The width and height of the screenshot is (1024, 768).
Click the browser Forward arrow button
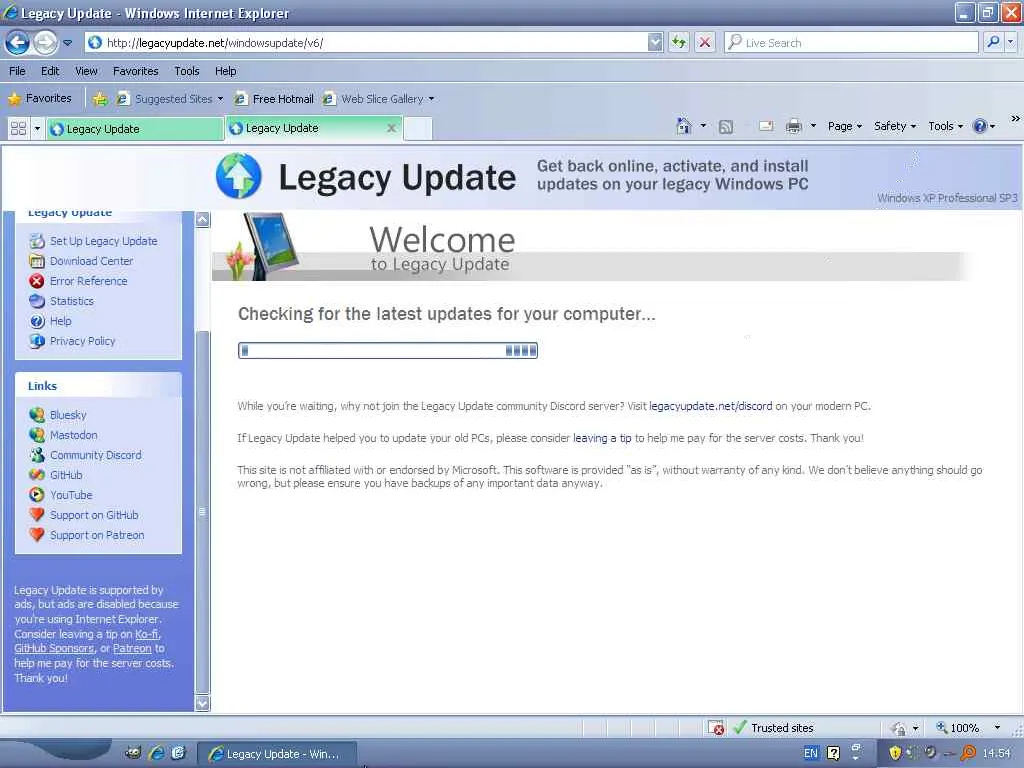45,42
